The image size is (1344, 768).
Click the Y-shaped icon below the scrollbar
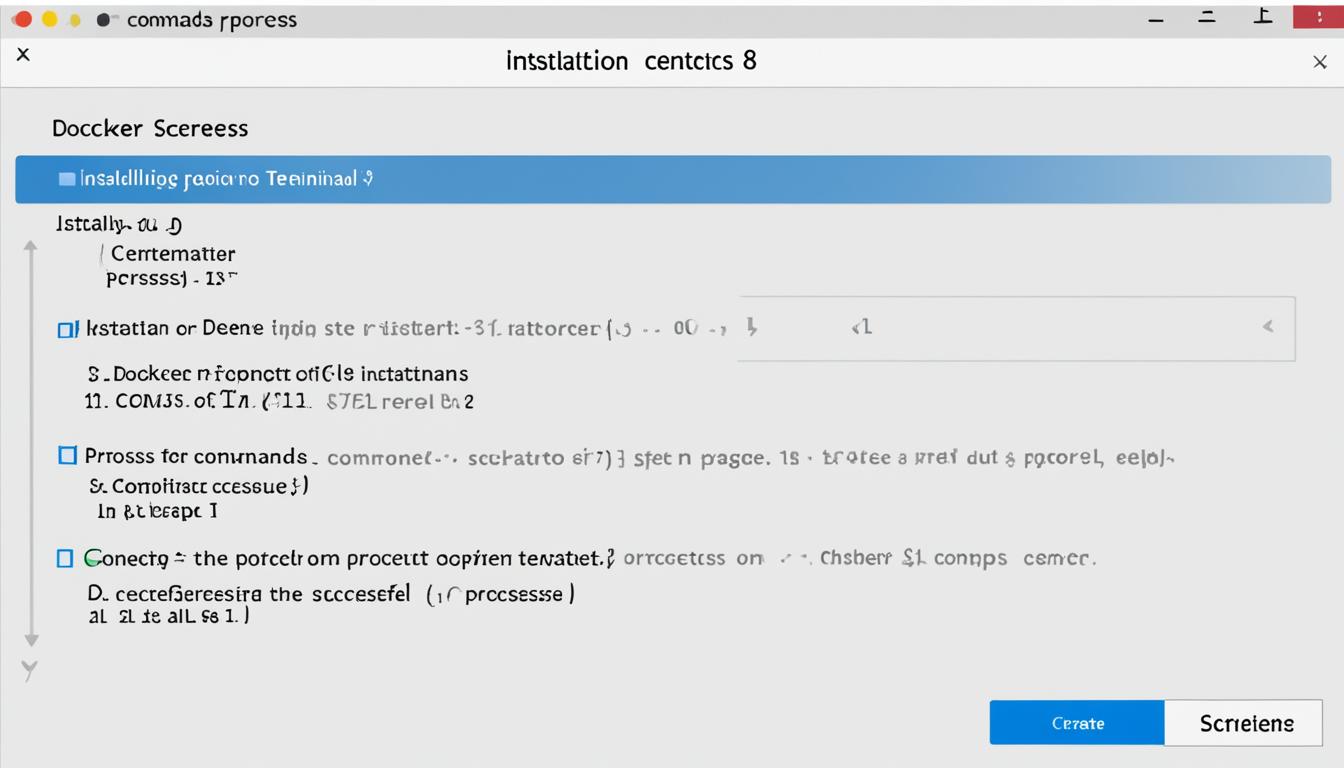(30, 671)
